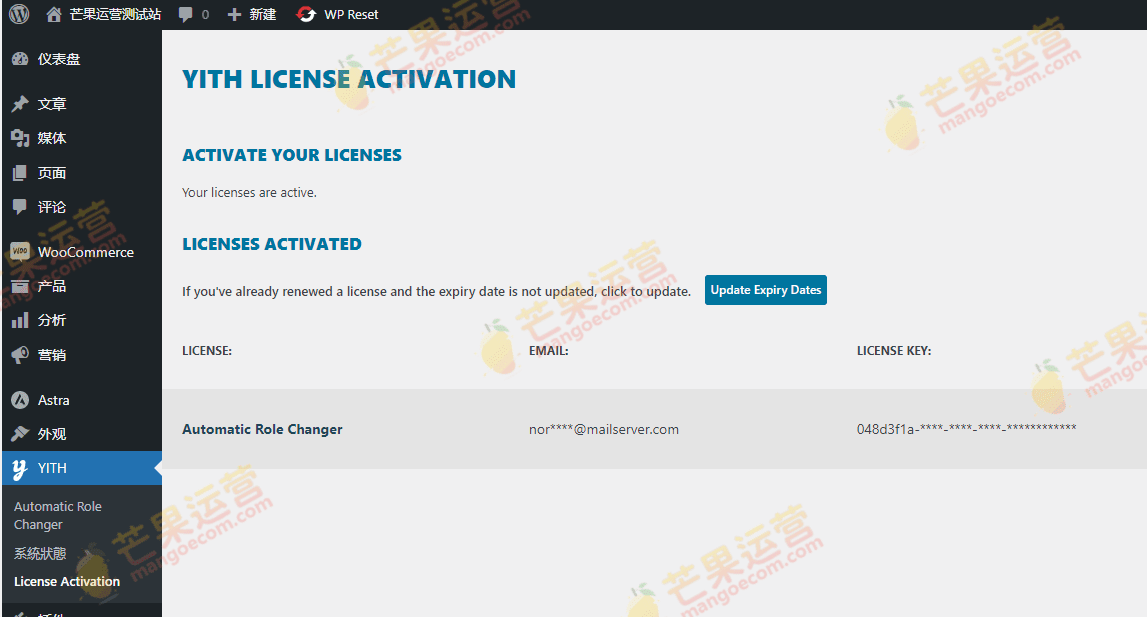Click the LICENSES ACTIVATED heading
The width and height of the screenshot is (1147, 617).
click(x=272, y=244)
